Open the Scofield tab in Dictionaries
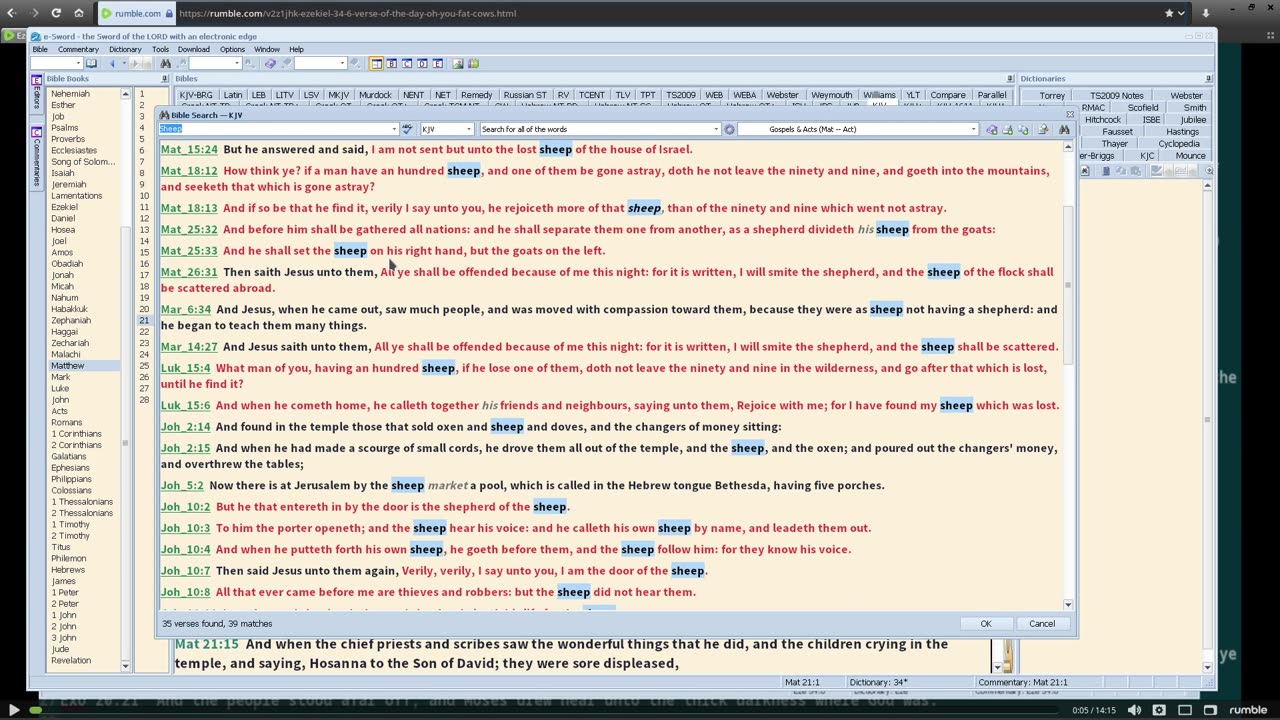This screenshot has width=1280, height=720. [x=1143, y=107]
